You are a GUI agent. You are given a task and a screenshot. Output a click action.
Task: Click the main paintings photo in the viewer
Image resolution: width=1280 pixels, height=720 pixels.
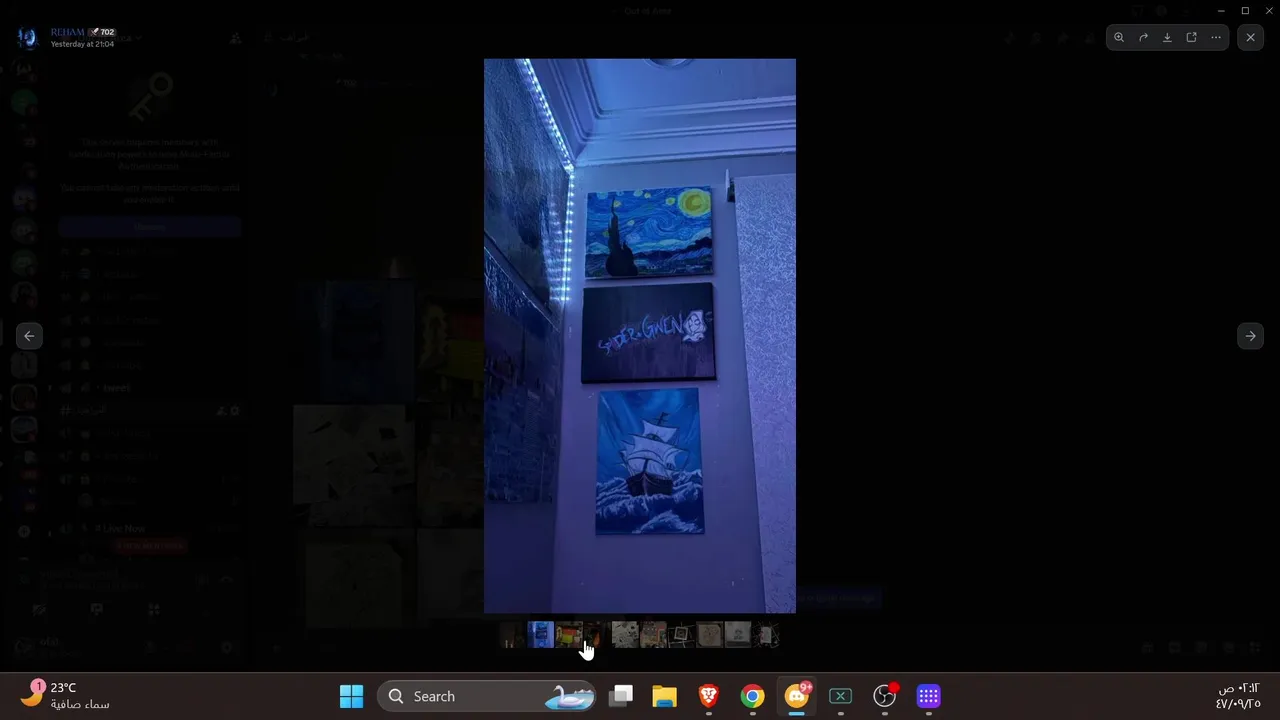tap(640, 335)
